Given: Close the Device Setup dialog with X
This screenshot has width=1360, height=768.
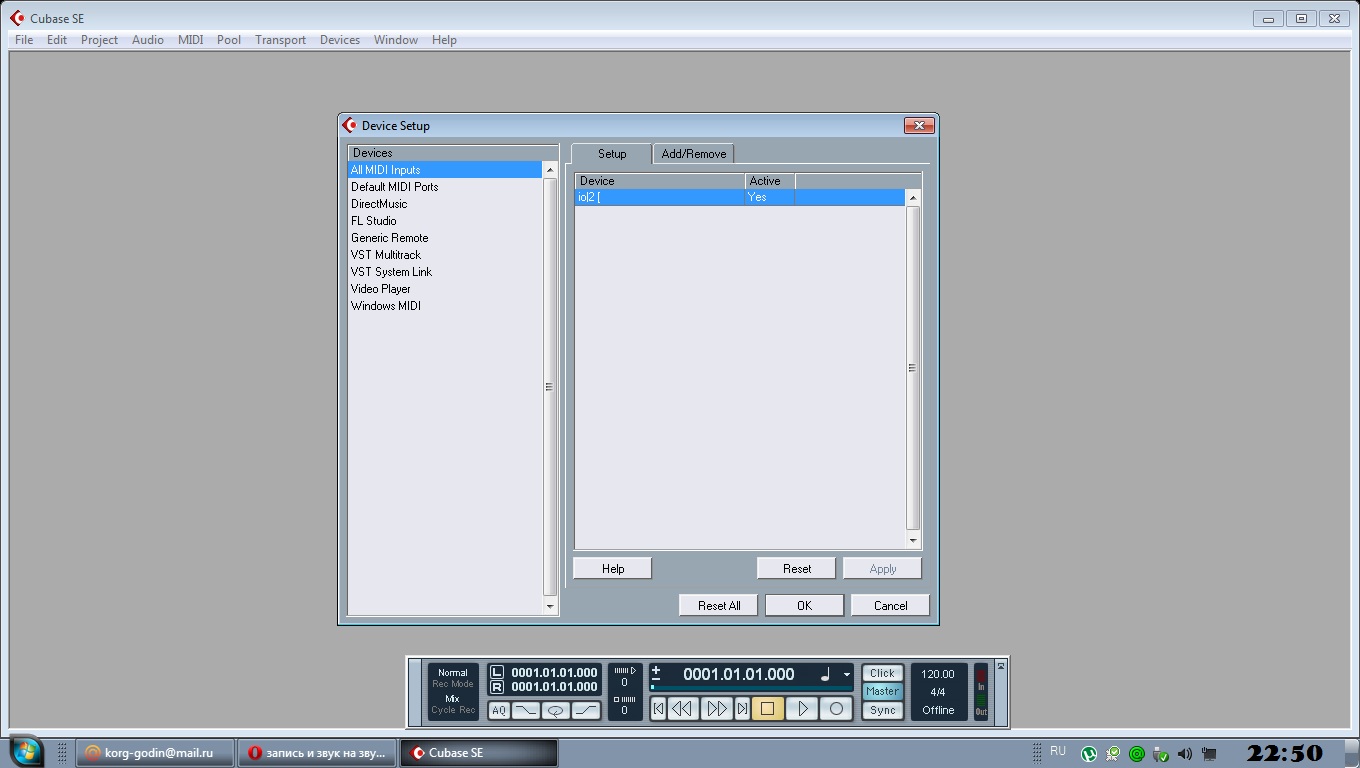Looking at the screenshot, I should coord(919,125).
